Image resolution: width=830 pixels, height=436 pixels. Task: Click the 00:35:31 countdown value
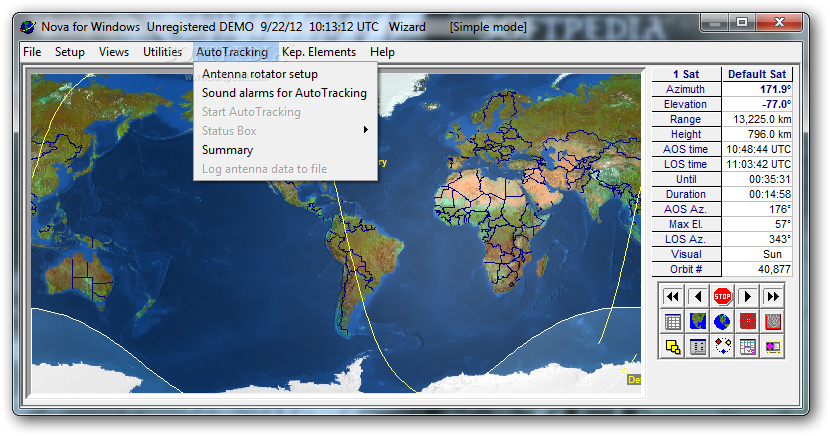pyautogui.click(x=757, y=179)
